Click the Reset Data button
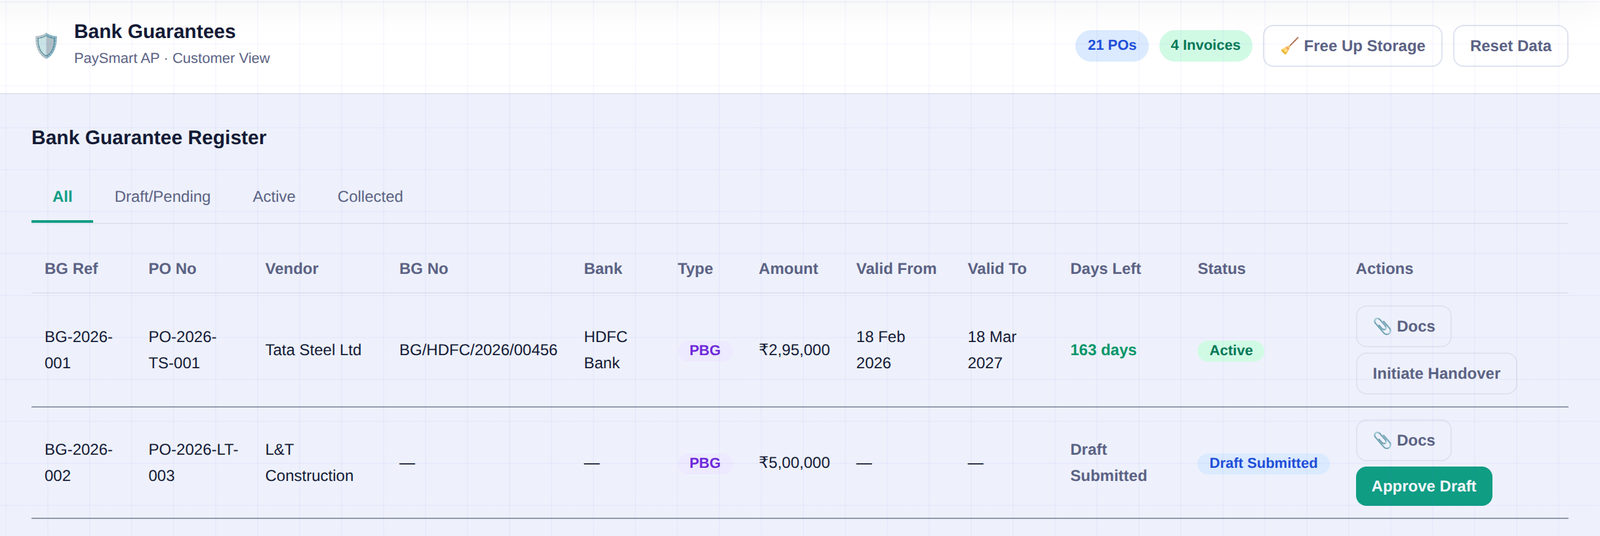This screenshot has width=1600, height=536. tap(1510, 46)
